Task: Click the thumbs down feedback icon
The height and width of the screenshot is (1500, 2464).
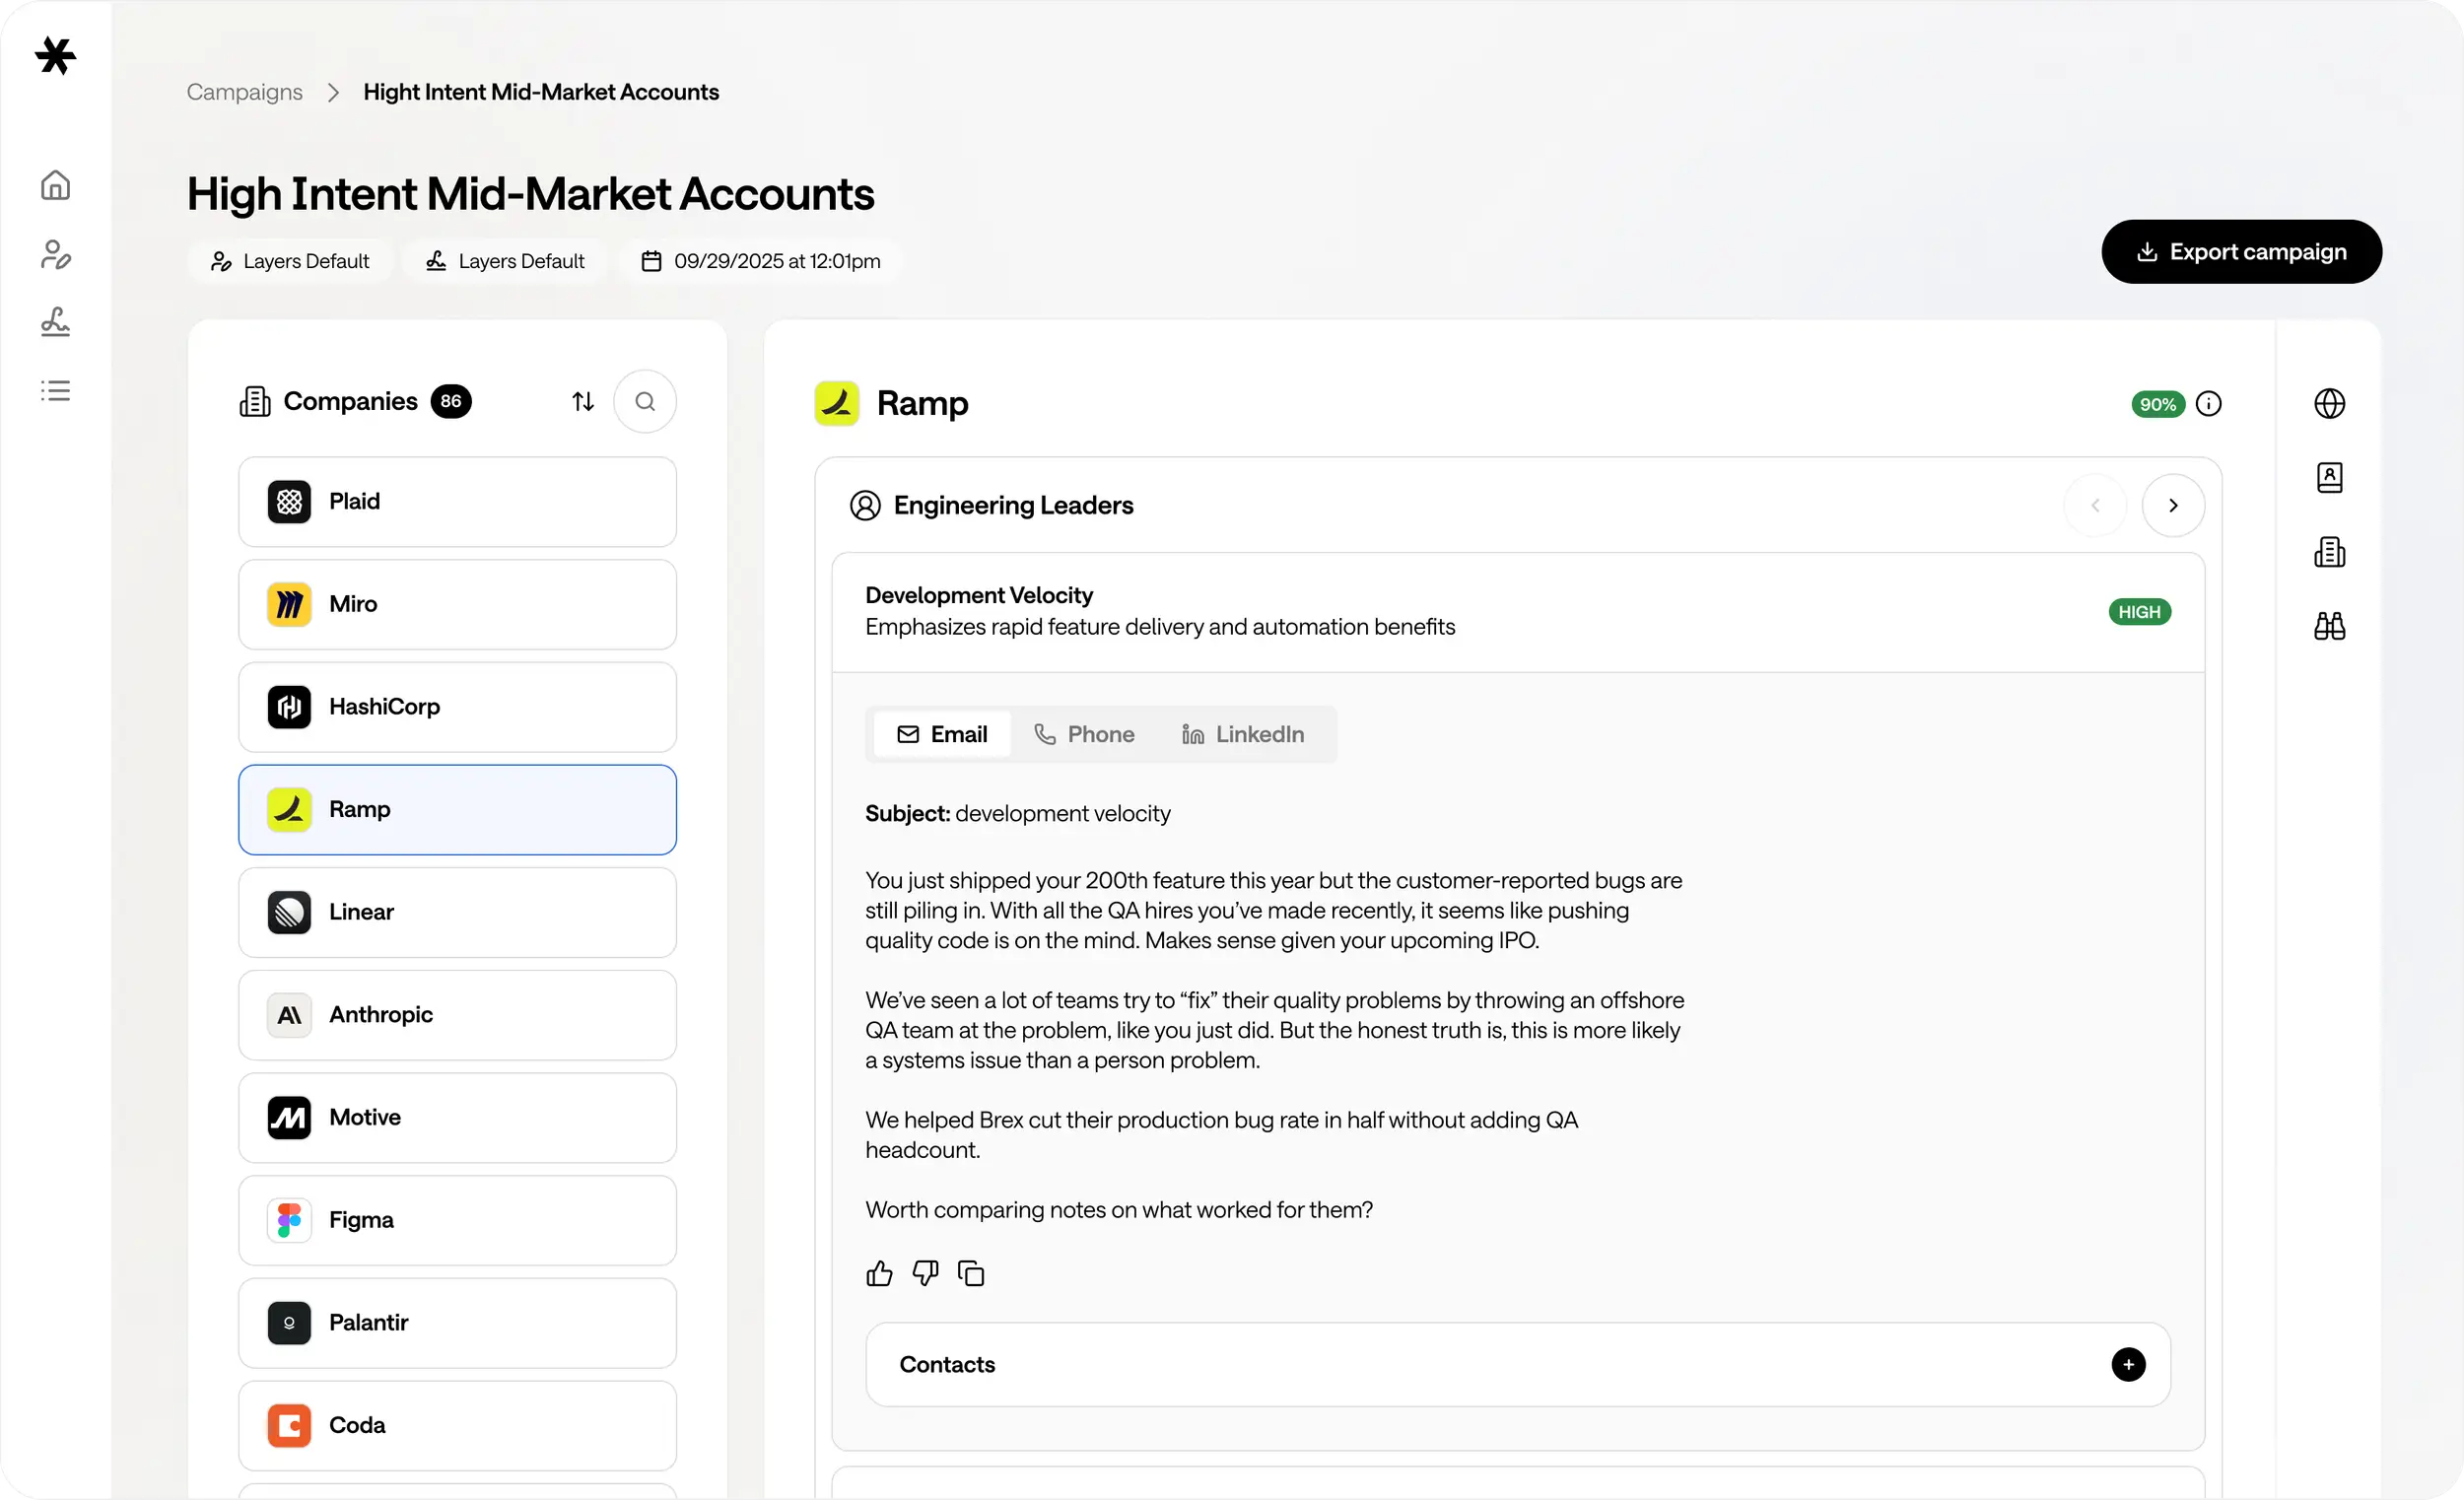Action: pyautogui.click(x=925, y=1273)
